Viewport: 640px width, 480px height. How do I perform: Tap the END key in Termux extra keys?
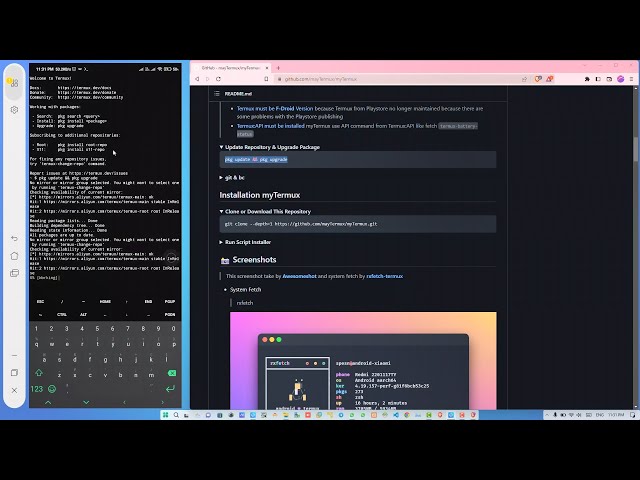pyautogui.click(x=148, y=302)
